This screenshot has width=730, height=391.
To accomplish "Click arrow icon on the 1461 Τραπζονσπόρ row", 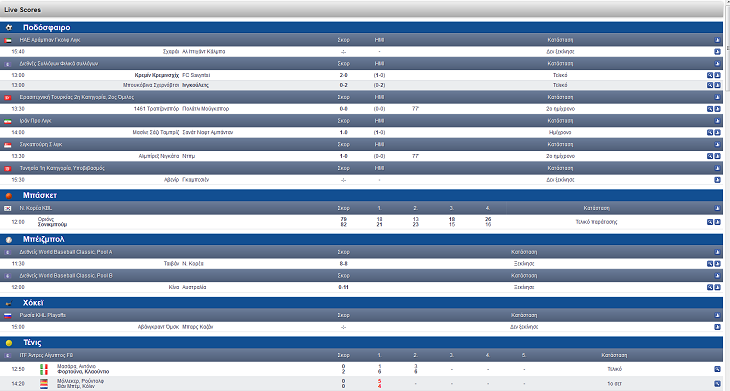I will (717, 109).
